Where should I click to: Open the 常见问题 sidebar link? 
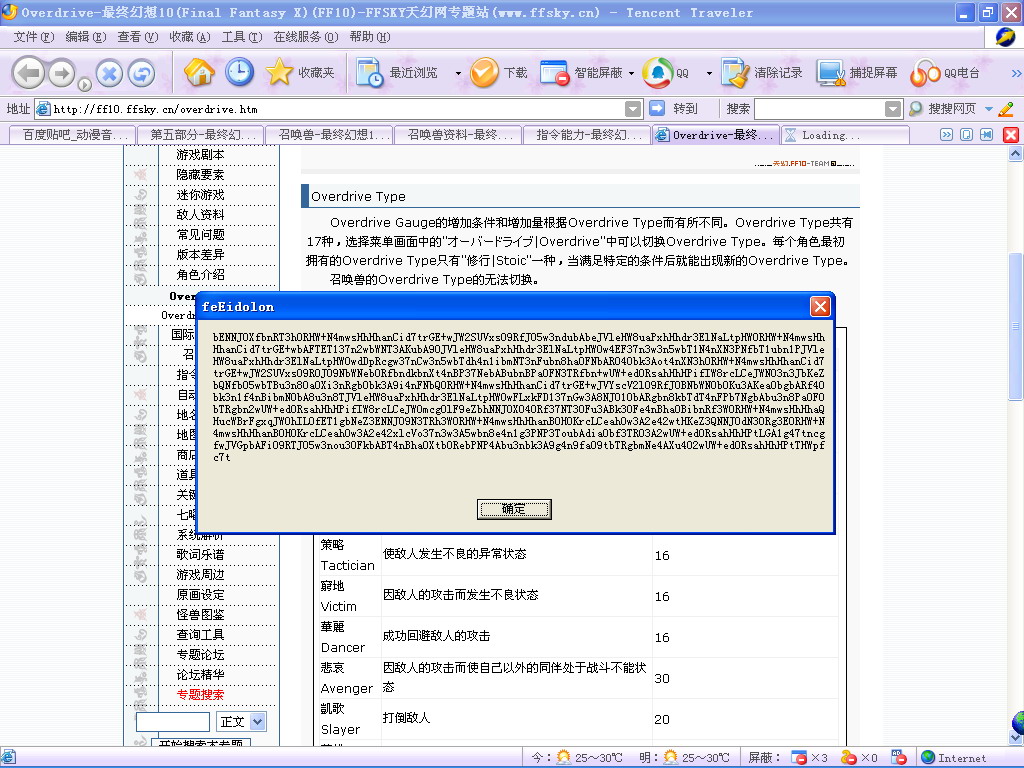pyautogui.click(x=200, y=234)
